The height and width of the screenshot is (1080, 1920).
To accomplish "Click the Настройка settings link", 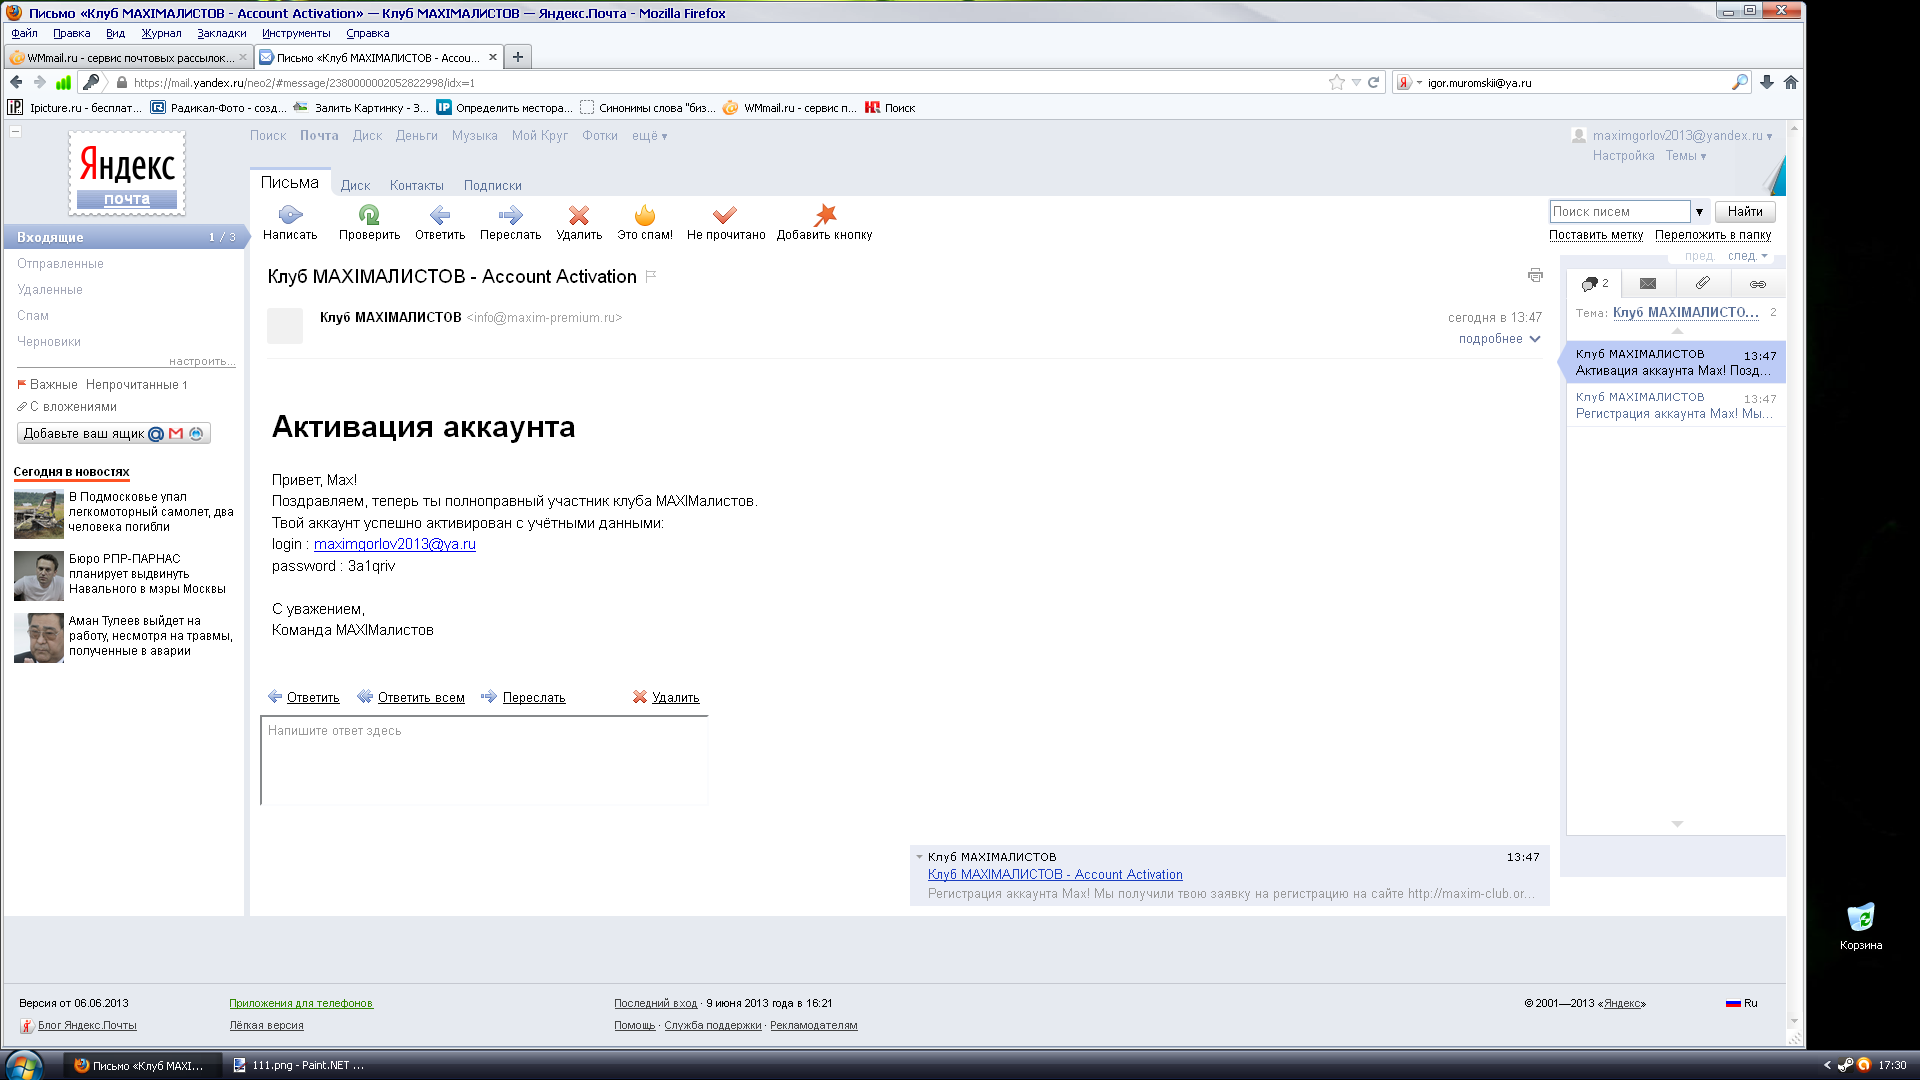I will tap(1623, 156).
